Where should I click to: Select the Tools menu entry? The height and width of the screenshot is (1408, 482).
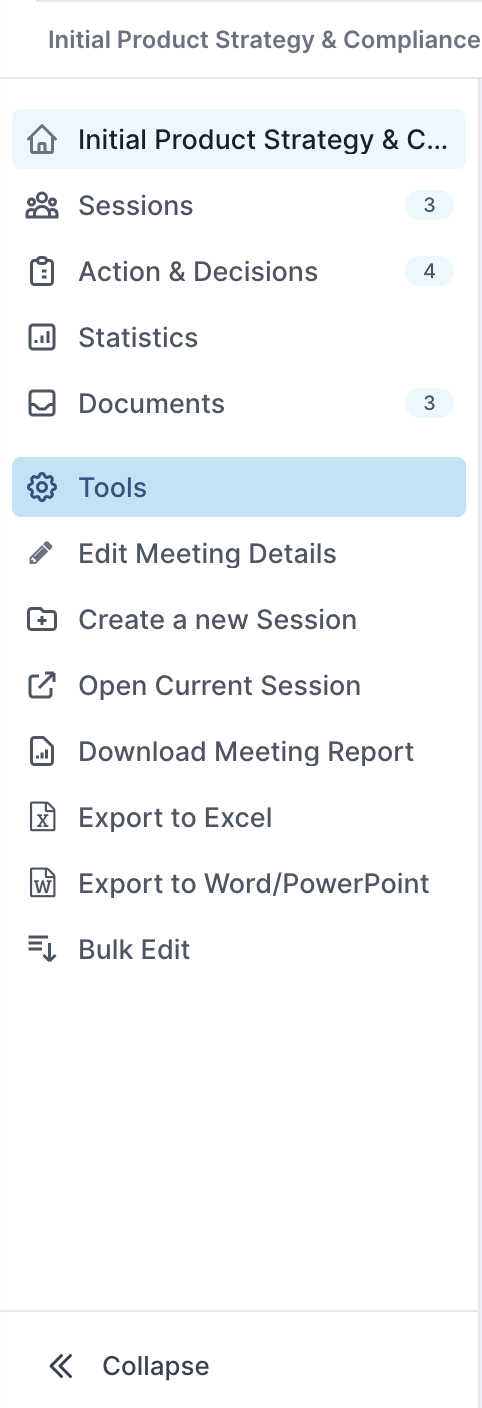coord(239,488)
